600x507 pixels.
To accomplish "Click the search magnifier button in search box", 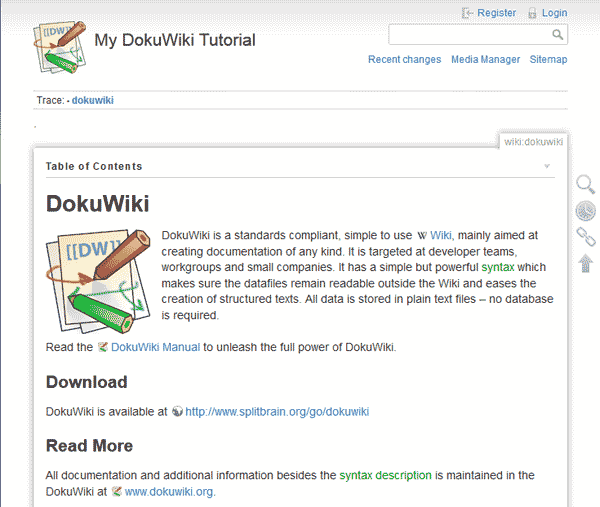I will click(558, 35).
